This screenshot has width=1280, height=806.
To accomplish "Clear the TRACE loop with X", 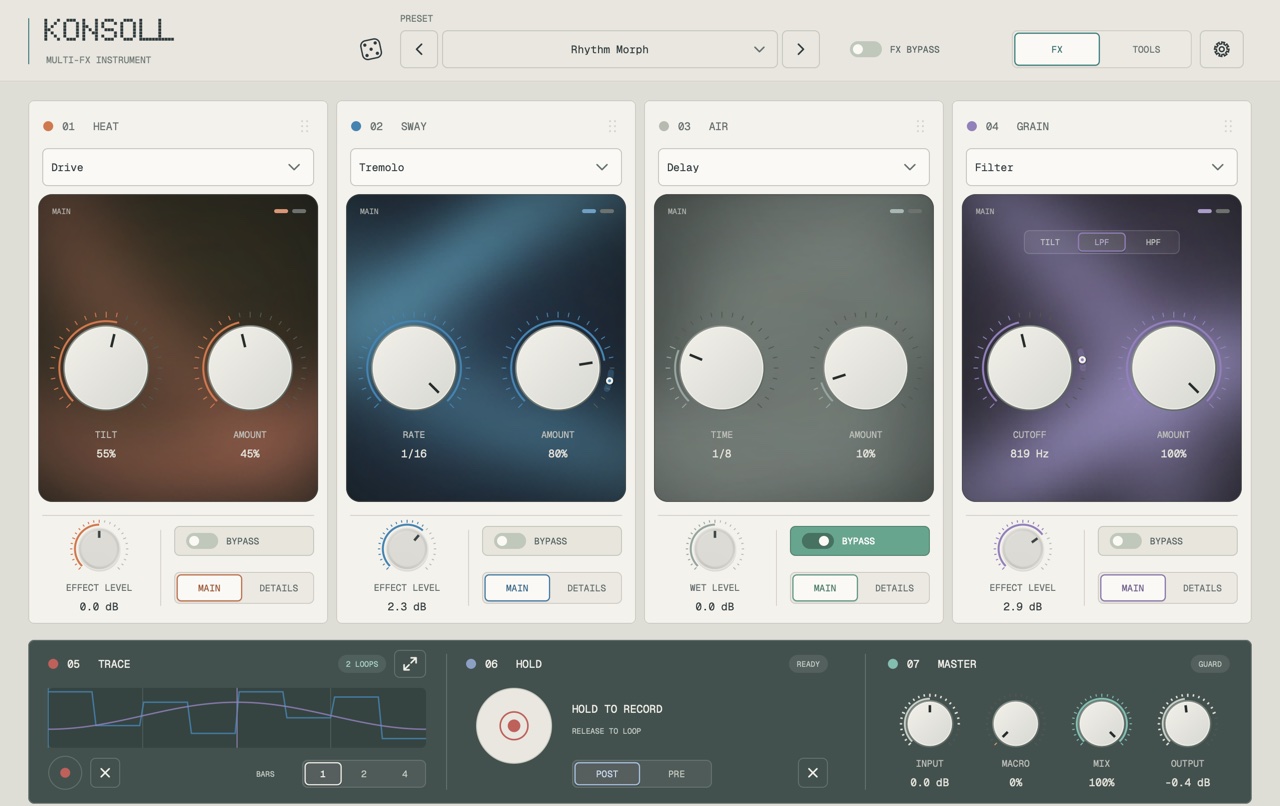I will click(105, 773).
